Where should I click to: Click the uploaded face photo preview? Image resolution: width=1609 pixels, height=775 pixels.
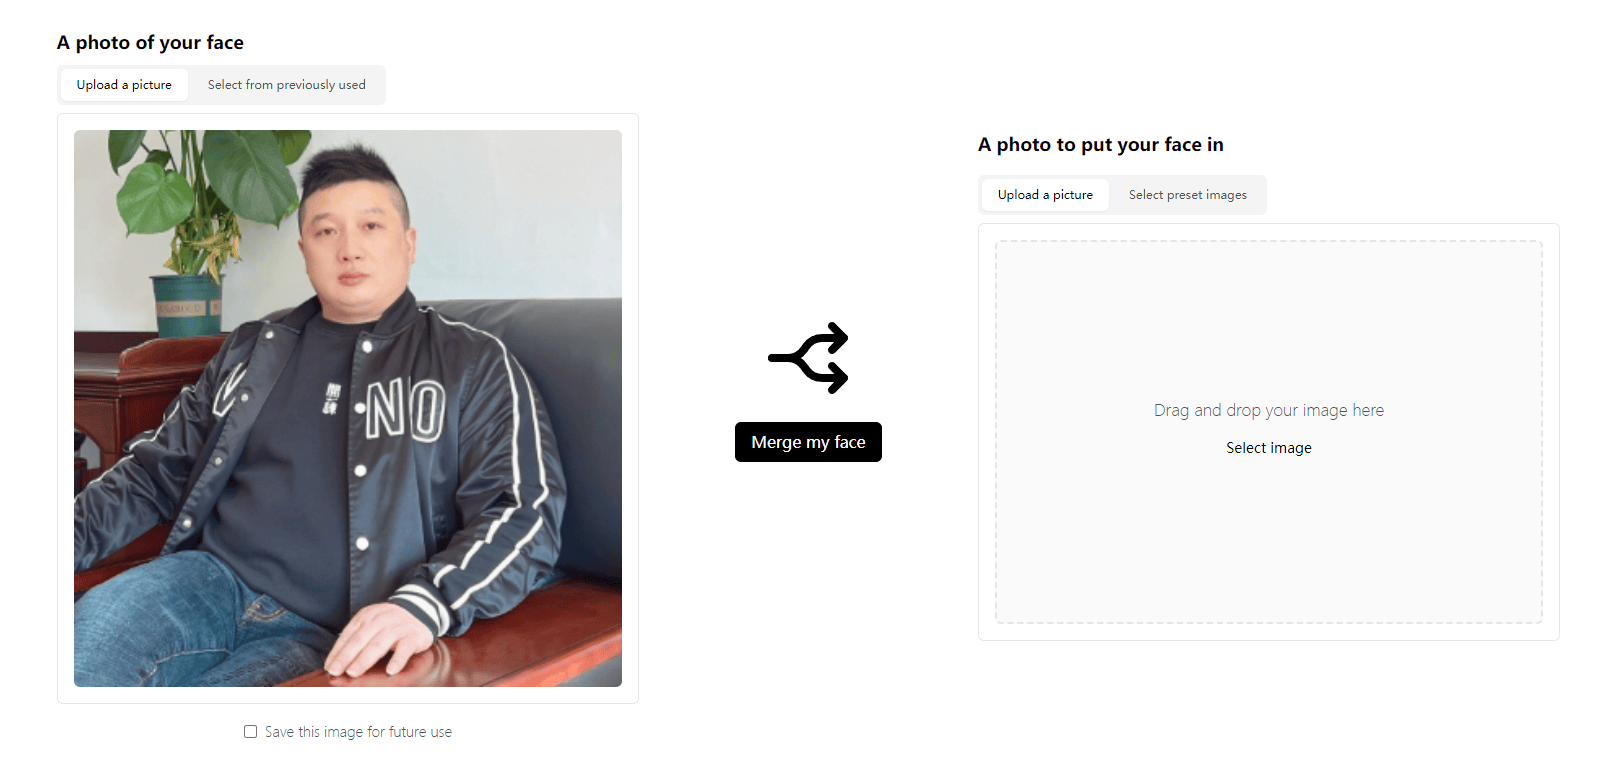(x=347, y=407)
